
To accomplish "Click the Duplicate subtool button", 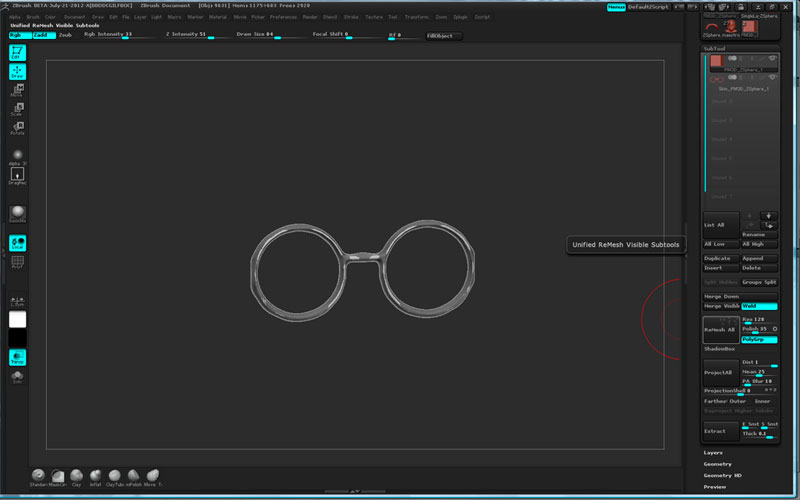I will [x=721, y=259].
